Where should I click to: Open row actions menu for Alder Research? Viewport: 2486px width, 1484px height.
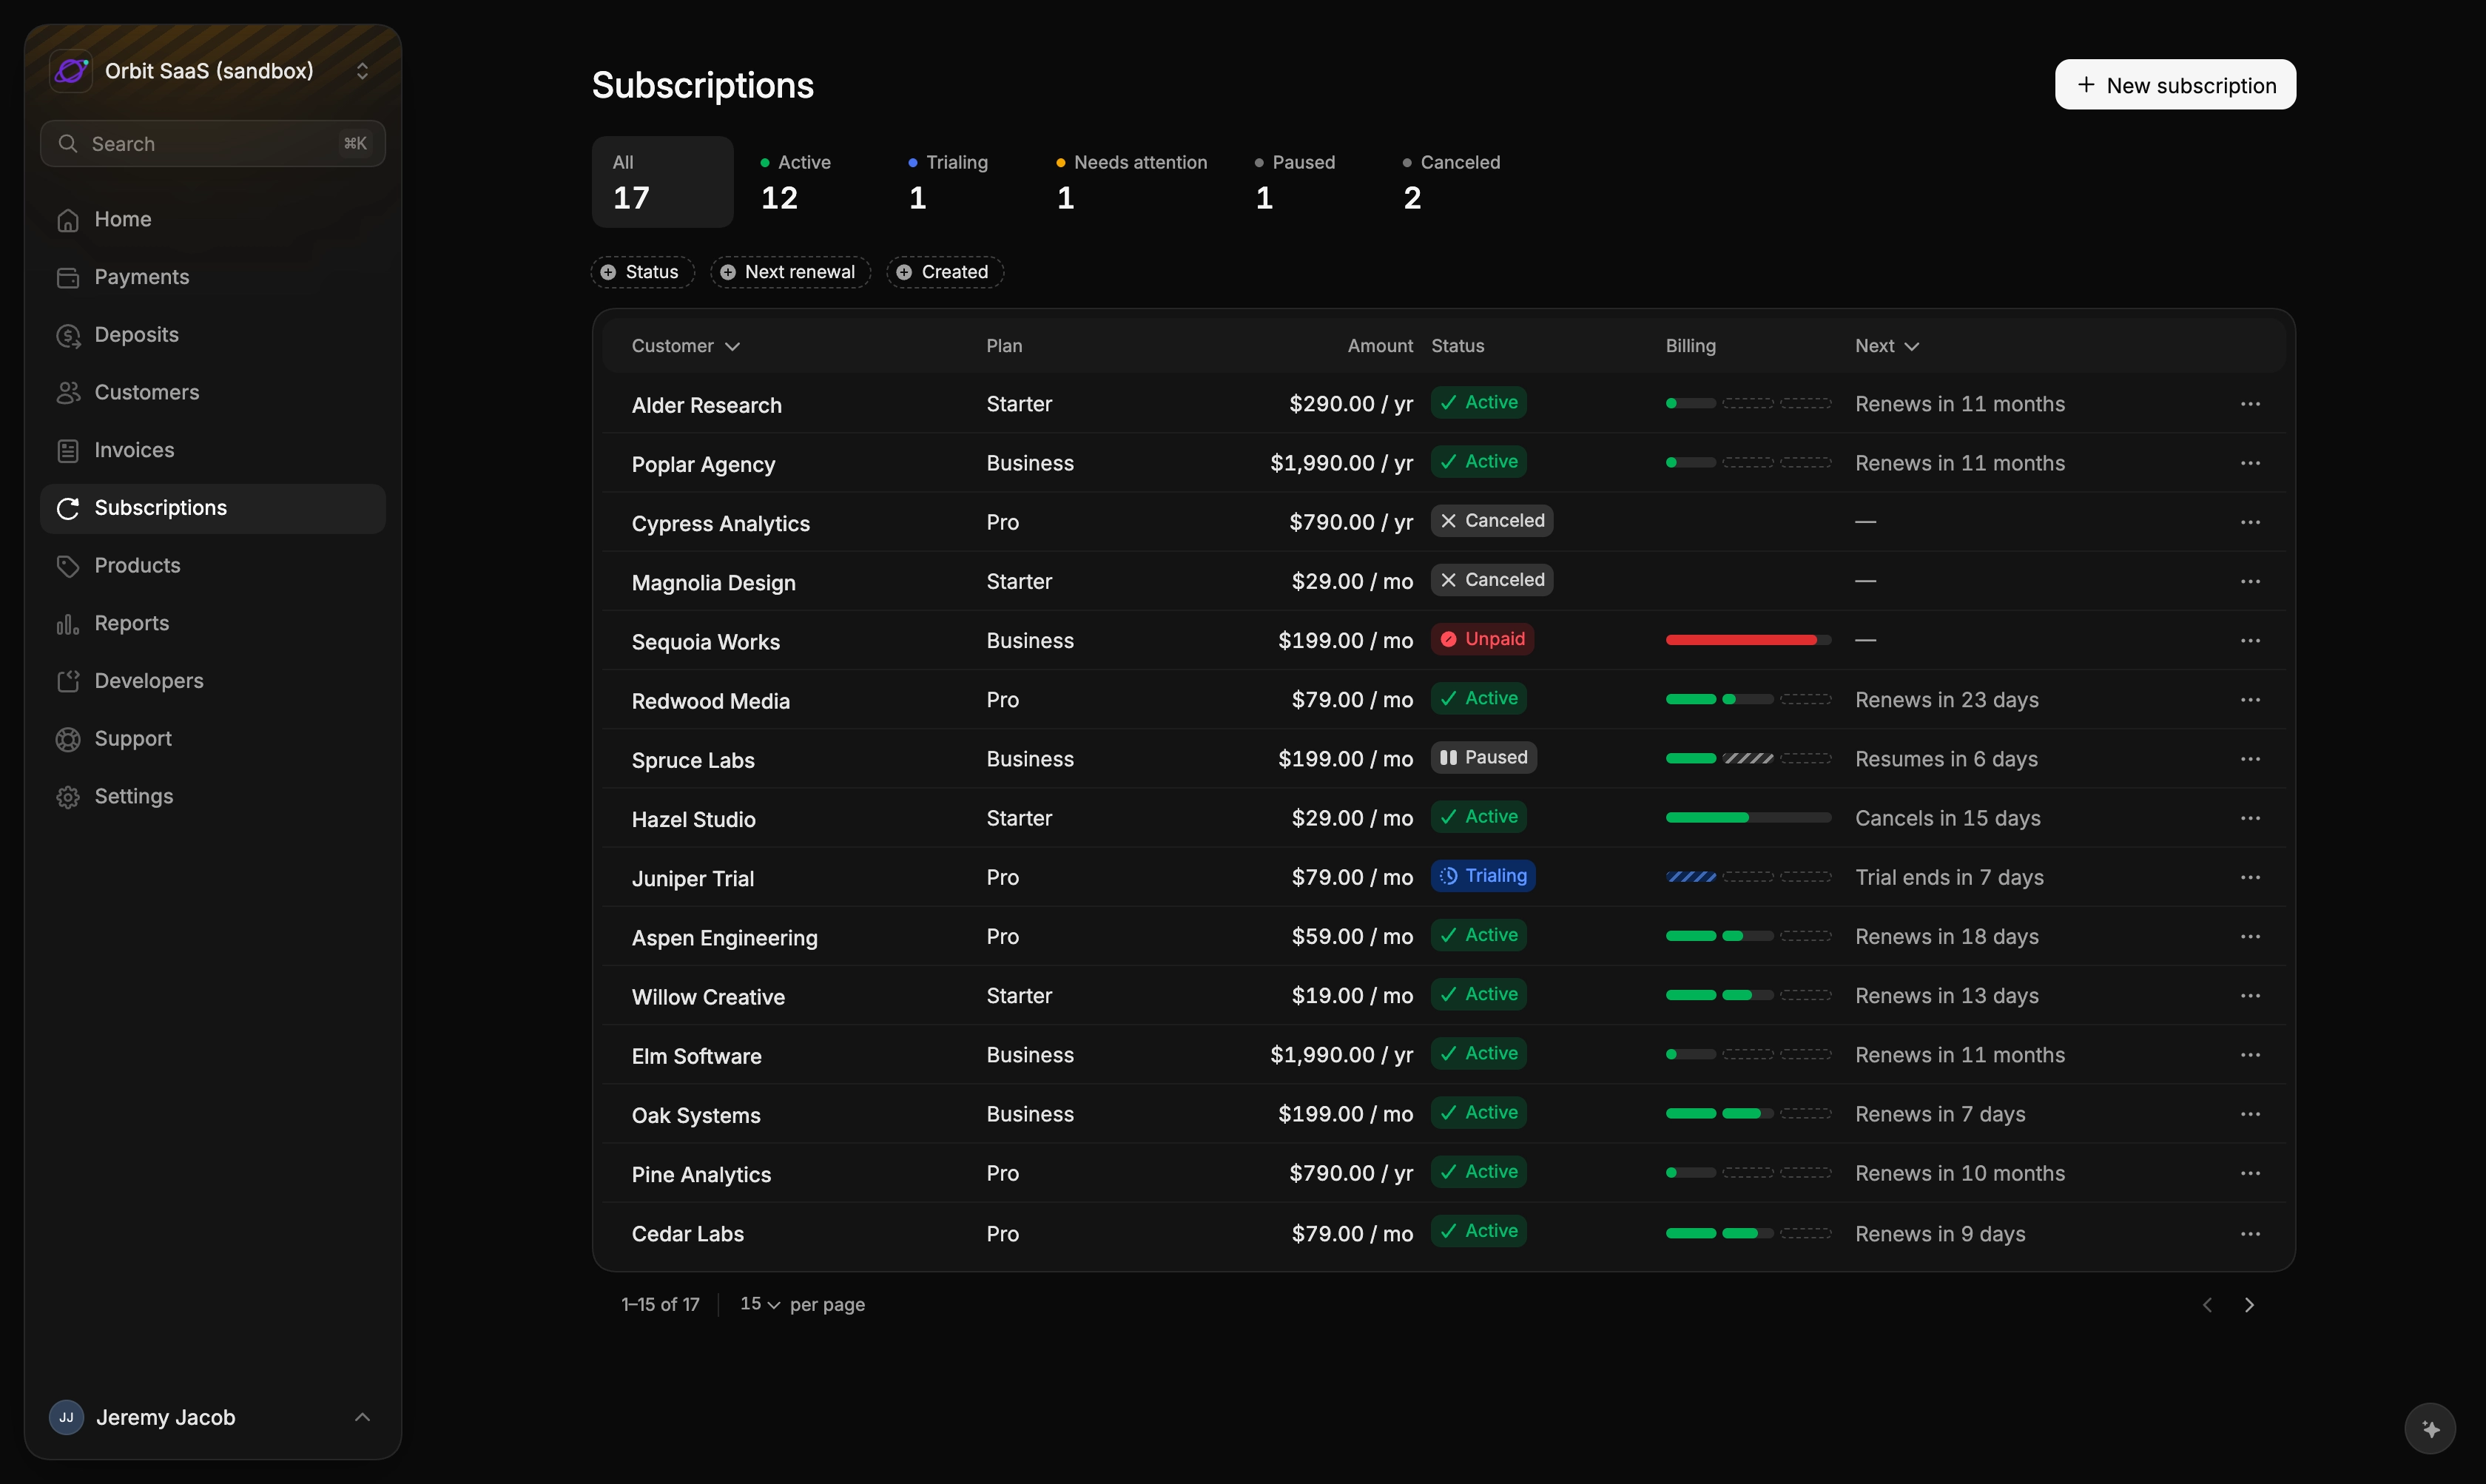(2250, 404)
